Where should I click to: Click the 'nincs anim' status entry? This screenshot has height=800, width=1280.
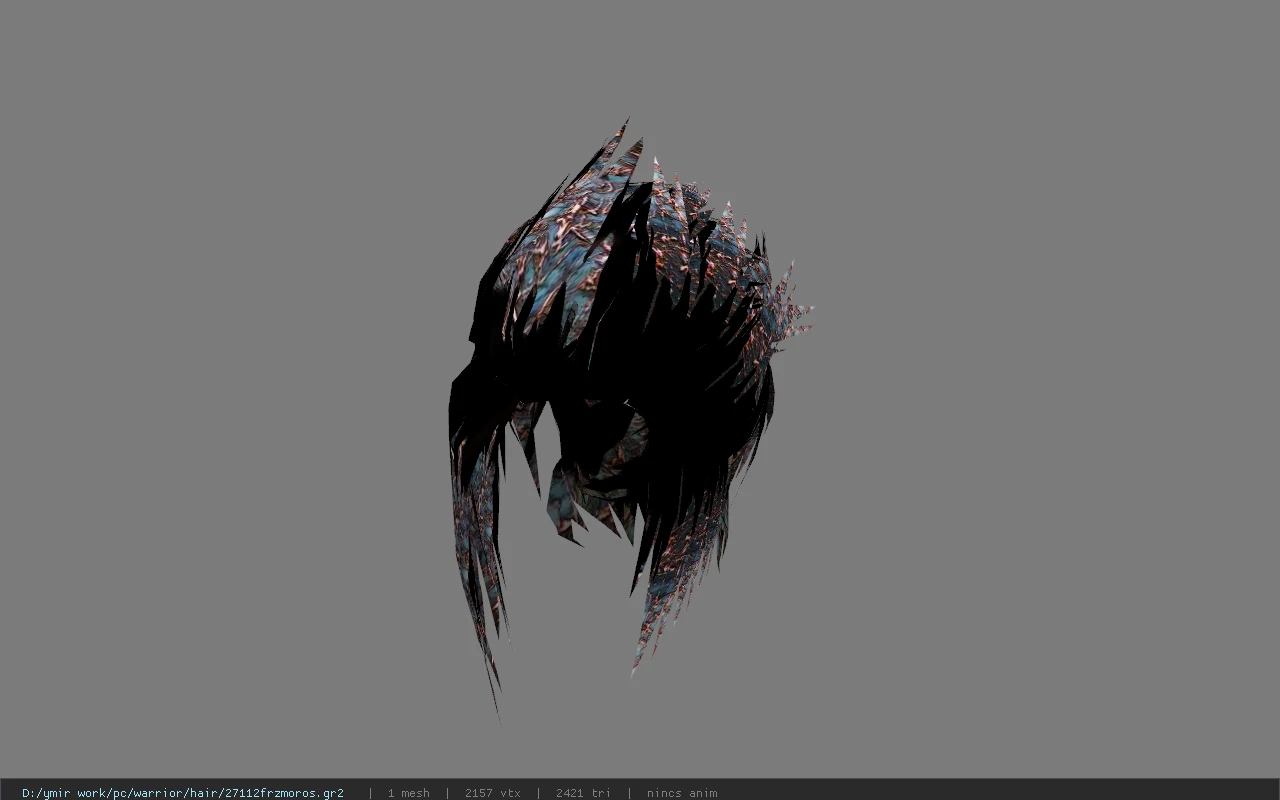coord(682,793)
